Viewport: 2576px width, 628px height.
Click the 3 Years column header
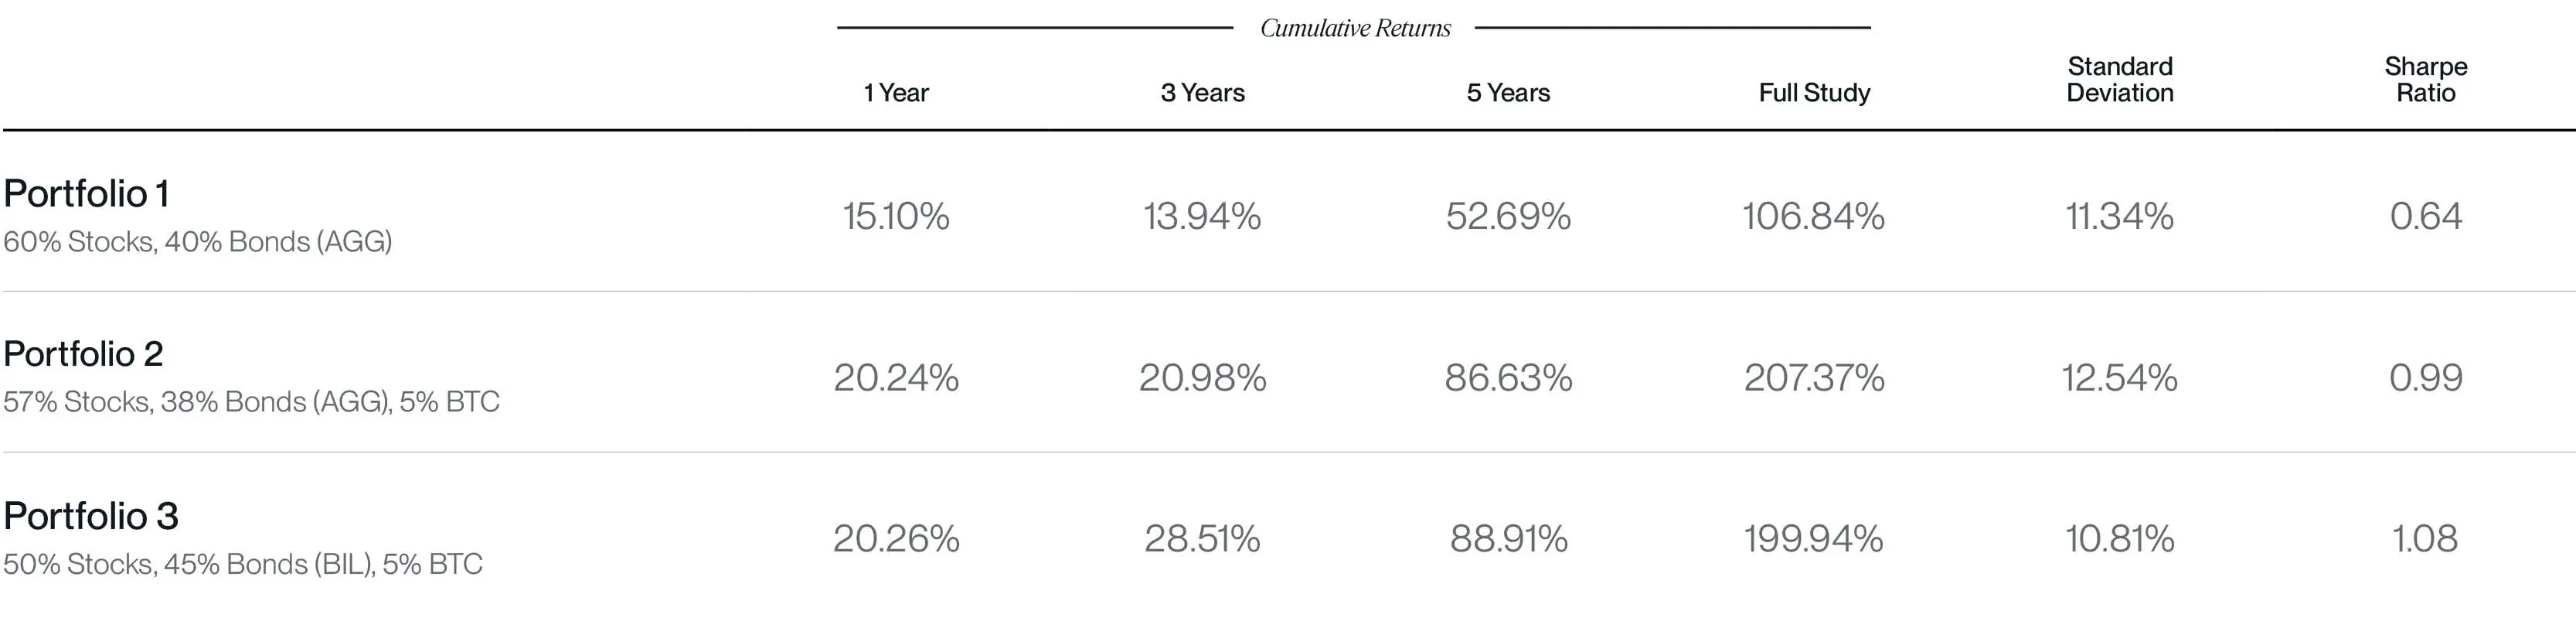click(1202, 93)
